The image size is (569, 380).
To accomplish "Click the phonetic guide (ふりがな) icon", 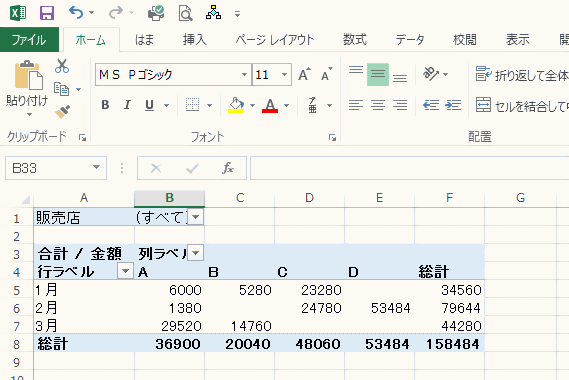I will (x=312, y=105).
